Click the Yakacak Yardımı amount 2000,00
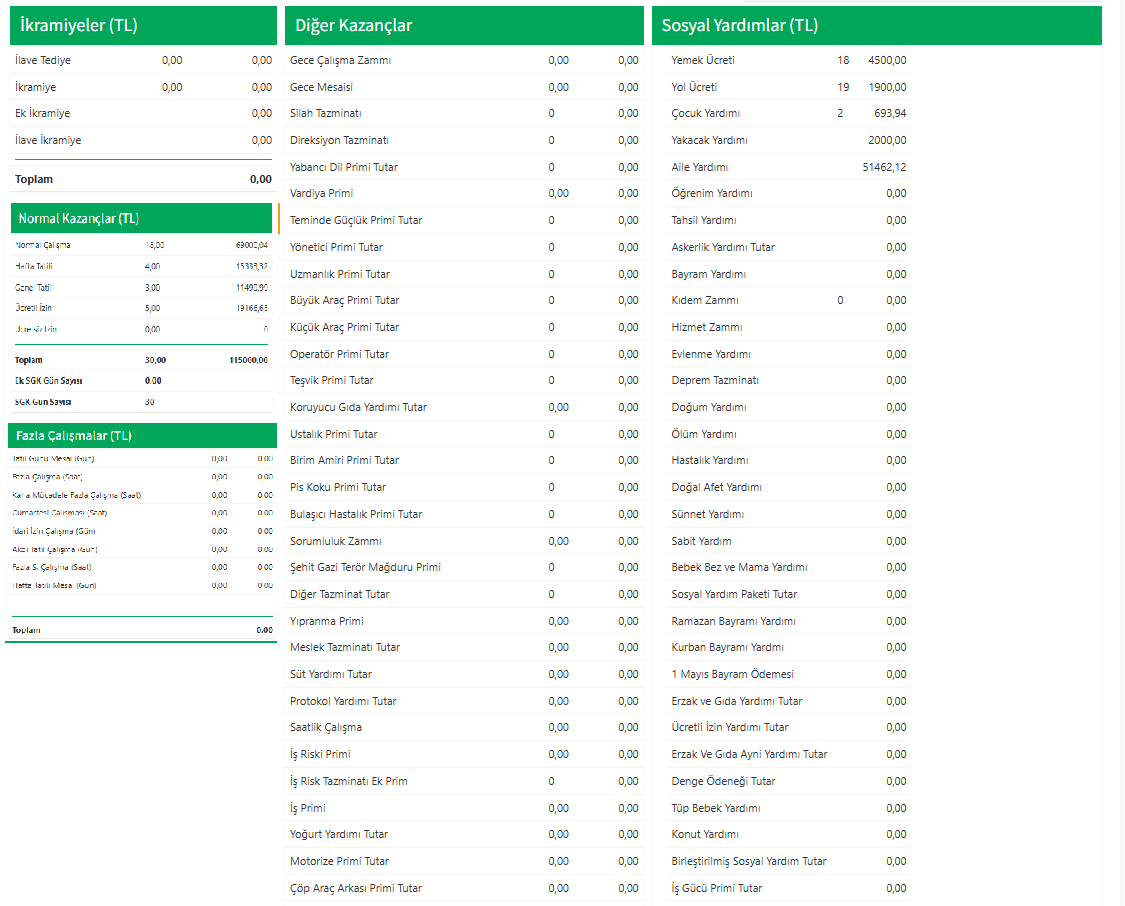Screen dimensions: 1125x906 pos(888,140)
